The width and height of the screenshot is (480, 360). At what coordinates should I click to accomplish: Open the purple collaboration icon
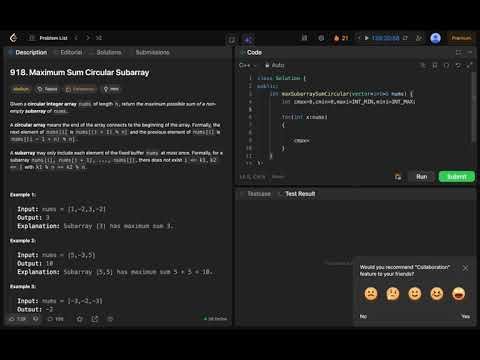[248, 40]
